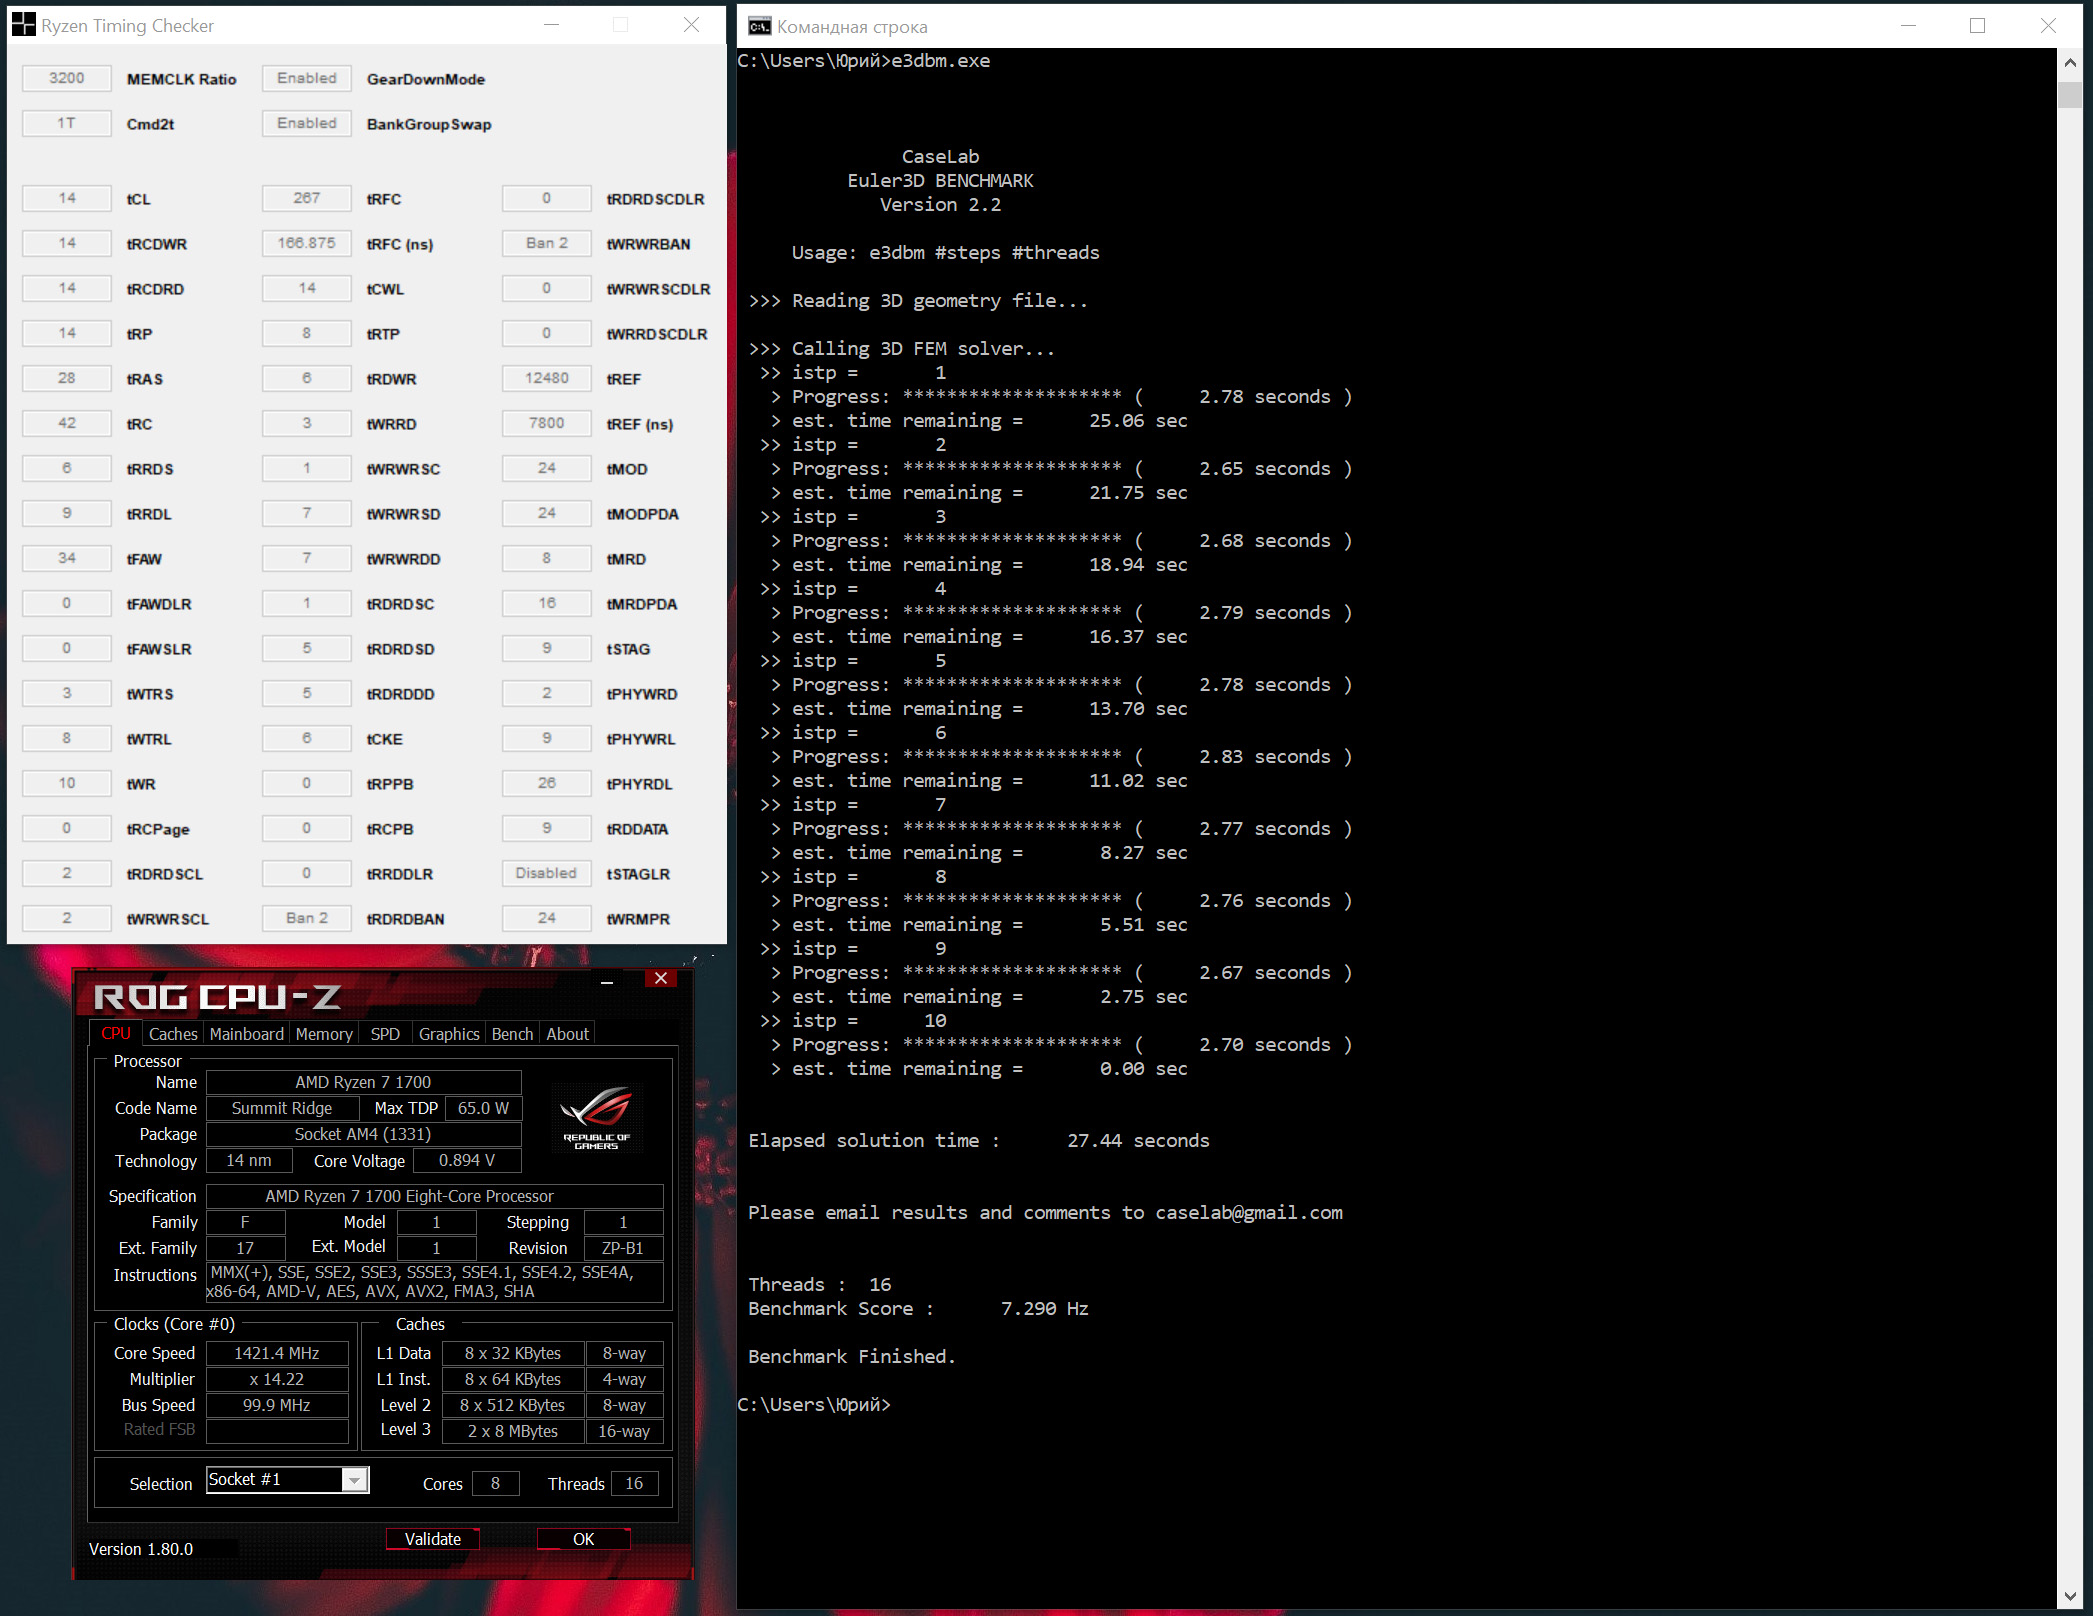Click the OK button in CPU-Z
2093x1616 pixels.
[x=583, y=1539]
